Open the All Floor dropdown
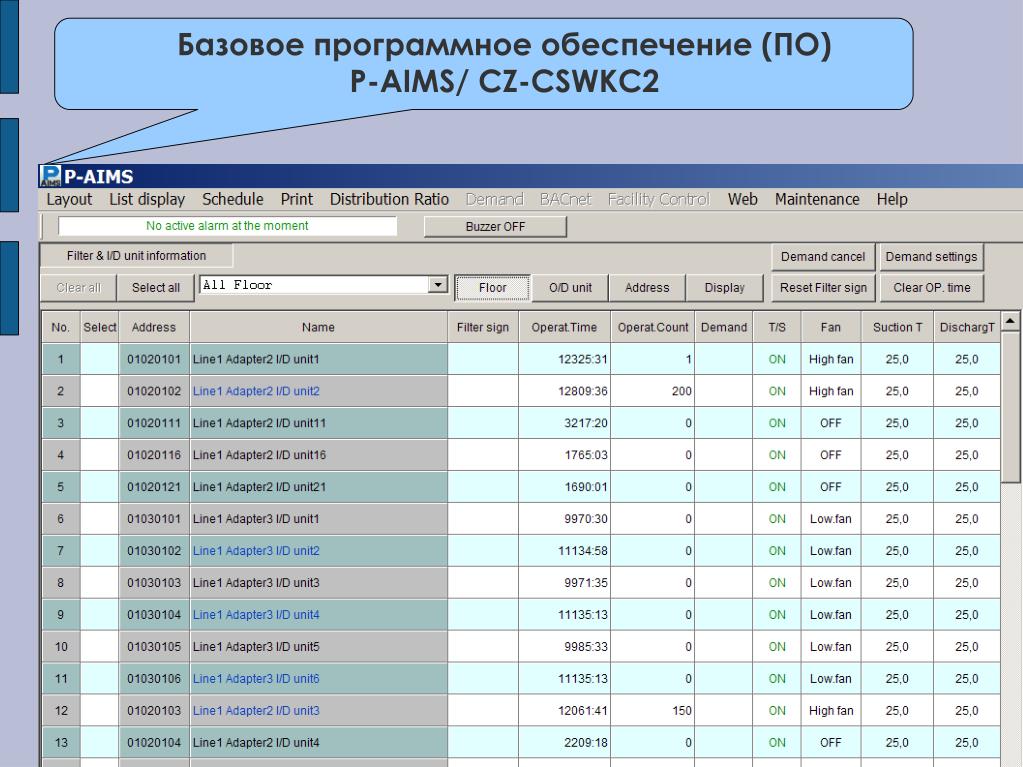This screenshot has height=767, width=1023. (x=438, y=285)
